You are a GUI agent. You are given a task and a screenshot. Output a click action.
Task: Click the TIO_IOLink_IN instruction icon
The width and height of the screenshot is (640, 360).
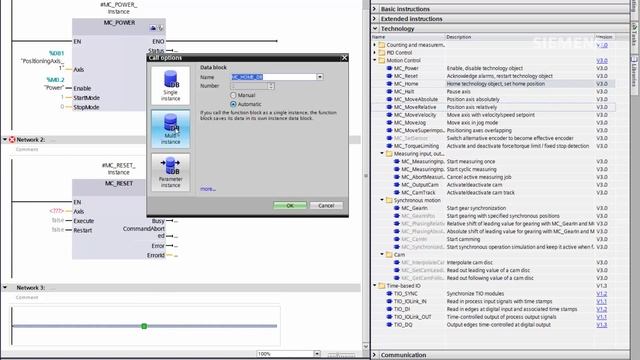coord(389,301)
